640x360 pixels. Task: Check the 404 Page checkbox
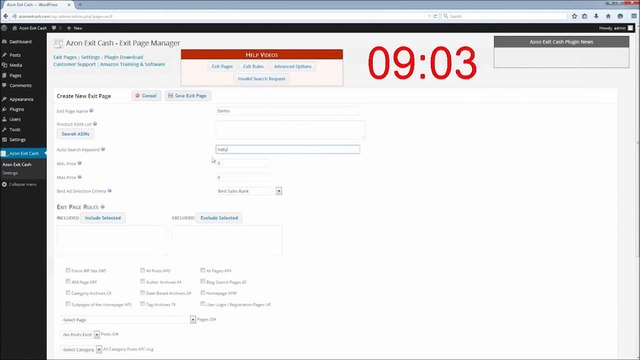click(x=68, y=281)
